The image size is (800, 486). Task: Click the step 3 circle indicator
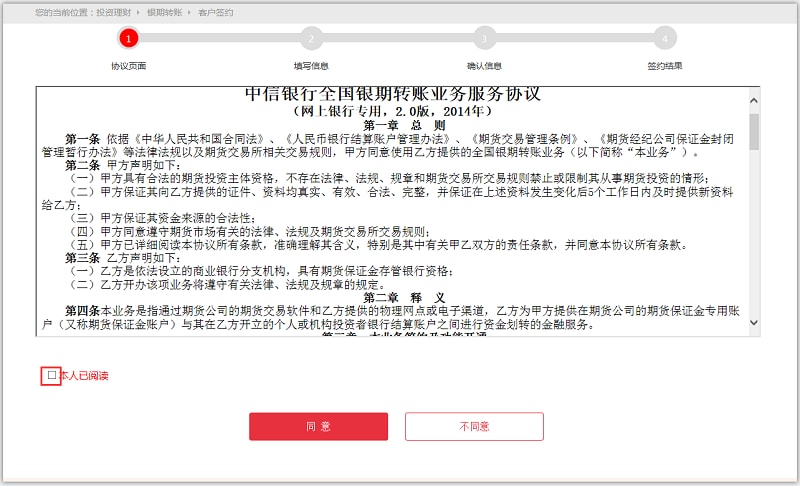[485, 38]
